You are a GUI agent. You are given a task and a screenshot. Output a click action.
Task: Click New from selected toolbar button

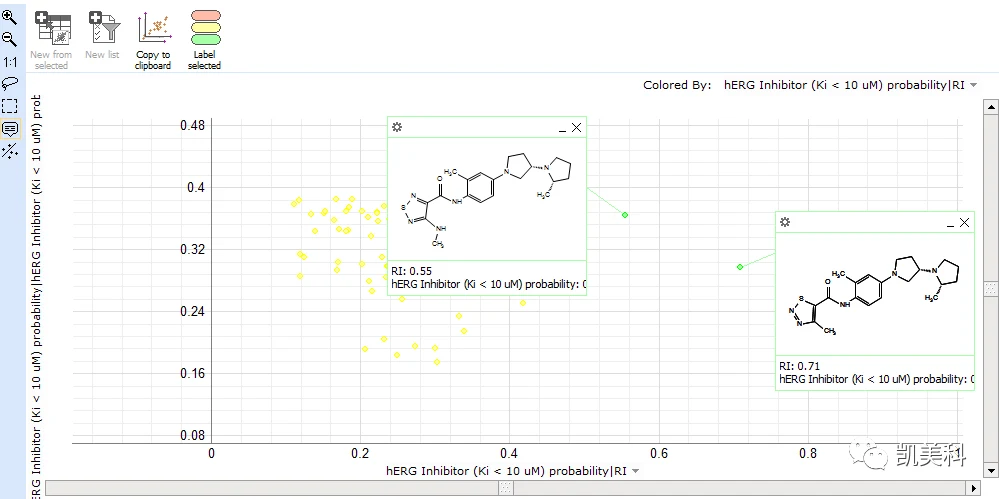pyautogui.click(x=51, y=41)
